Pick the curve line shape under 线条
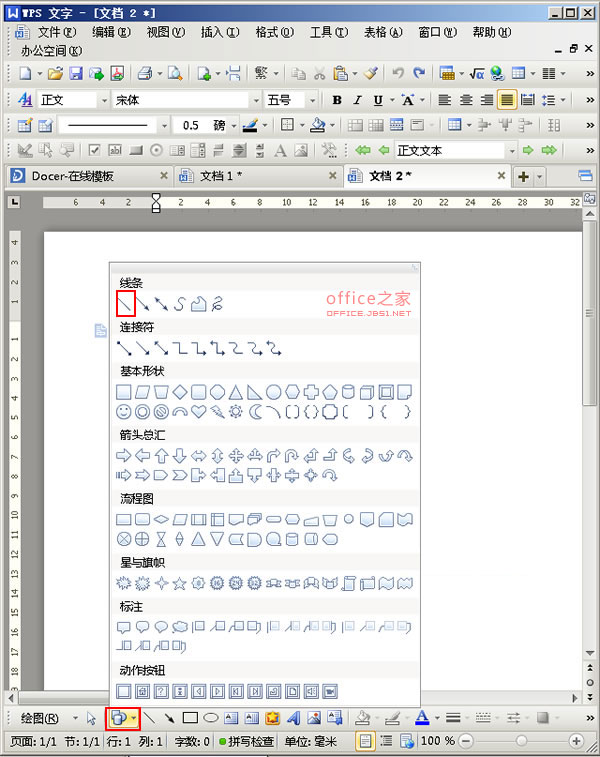Screen dimensions: 600x757 tap(180, 304)
